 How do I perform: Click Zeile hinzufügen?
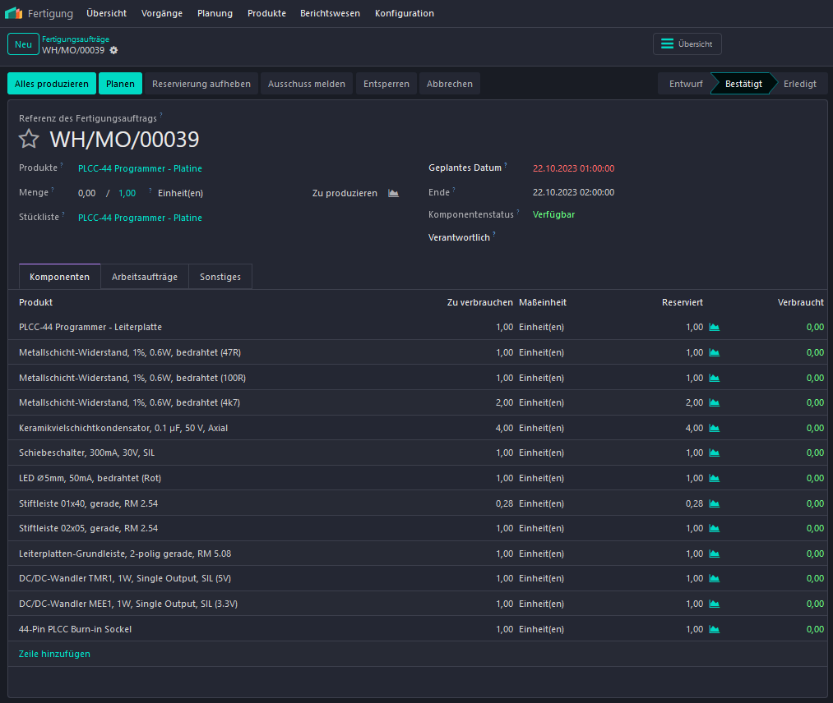click(x=55, y=654)
